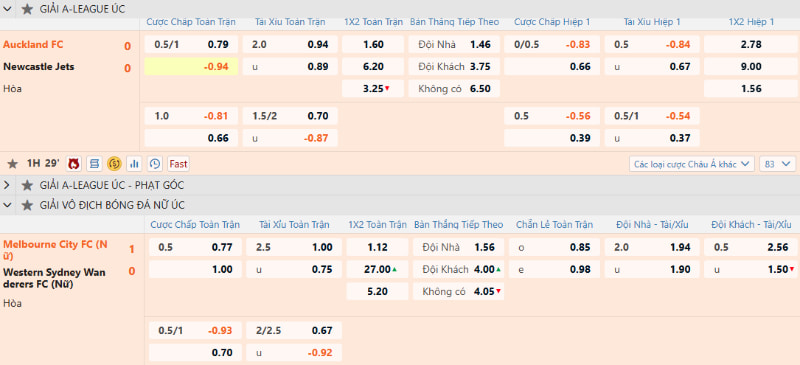Collapse the Giải A-League Úc section
Viewport: 800px width, 365px height.
[x=7, y=9]
